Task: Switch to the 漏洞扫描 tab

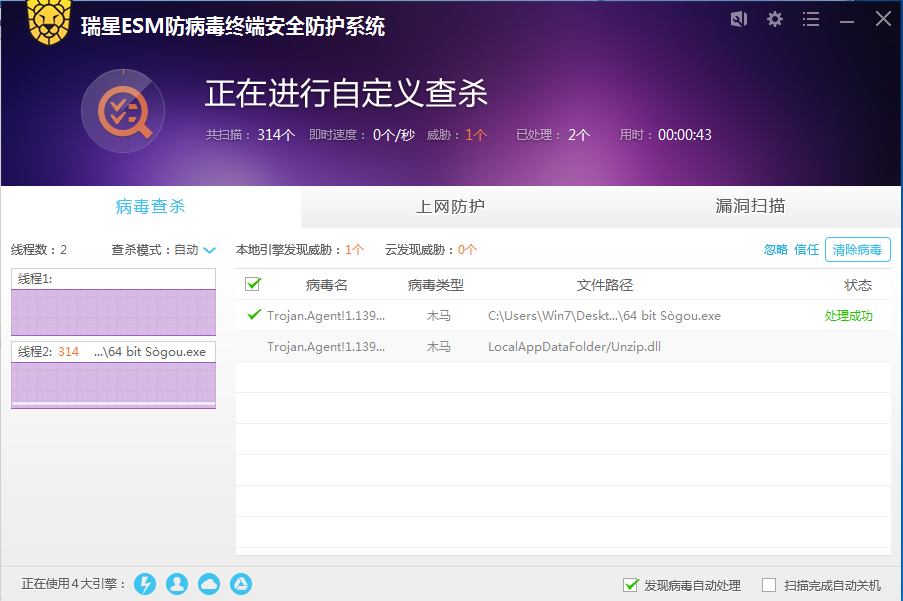Action: [750, 207]
